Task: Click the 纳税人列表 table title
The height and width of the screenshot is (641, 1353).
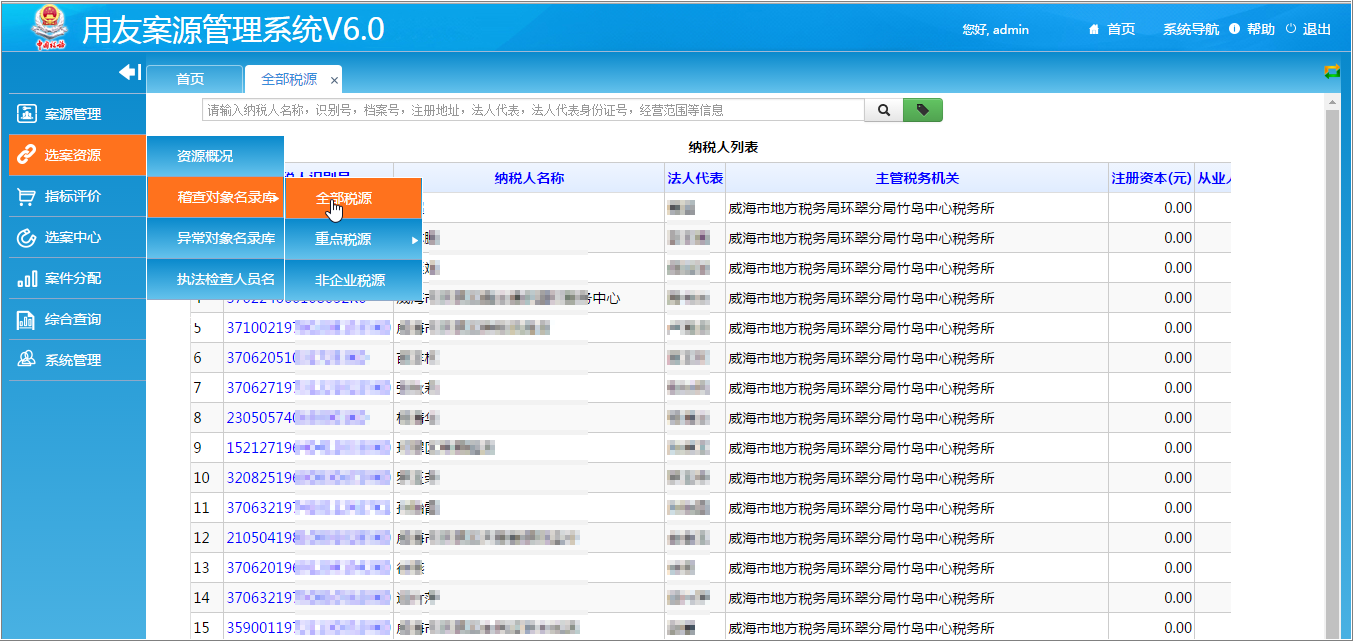Action: tap(723, 147)
